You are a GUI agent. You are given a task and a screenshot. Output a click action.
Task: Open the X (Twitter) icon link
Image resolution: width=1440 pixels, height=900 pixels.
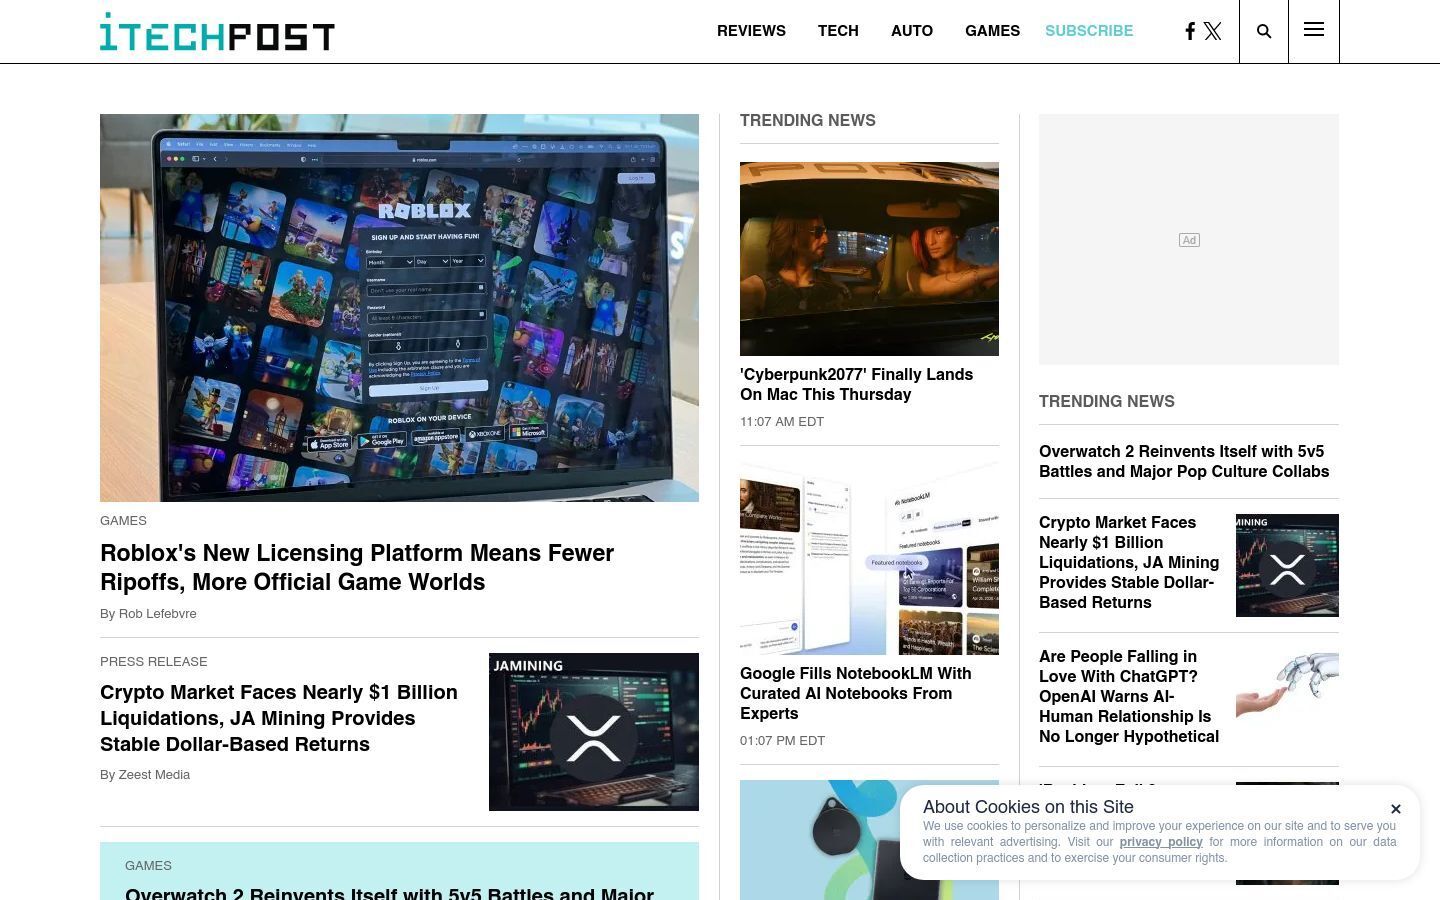coord(1213,31)
